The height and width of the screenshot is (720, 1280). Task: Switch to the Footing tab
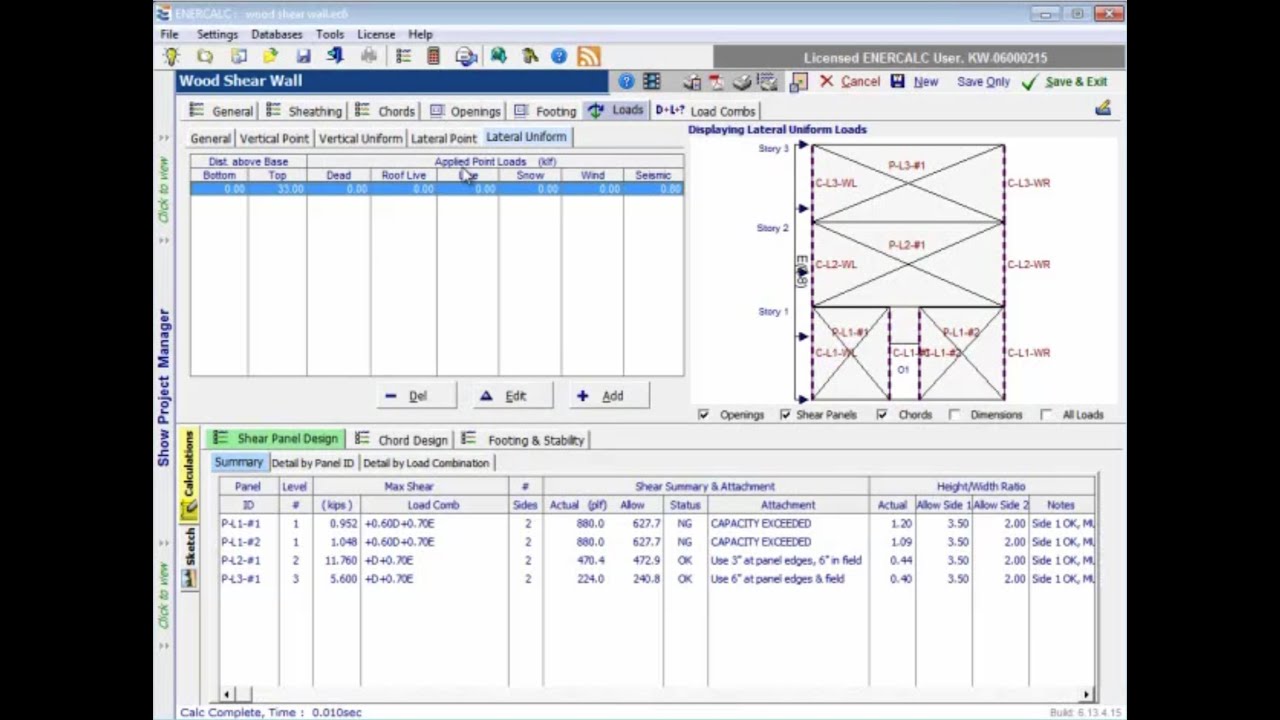[x=545, y=111]
